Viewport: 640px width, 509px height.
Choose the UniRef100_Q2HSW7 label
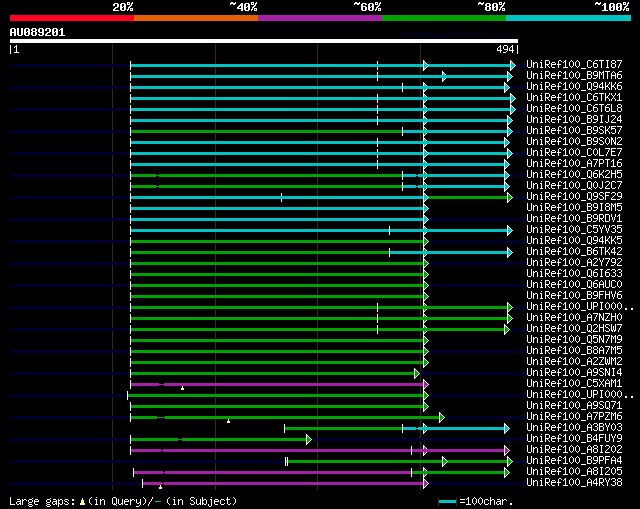pyautogui.click(x=574, y=329)
